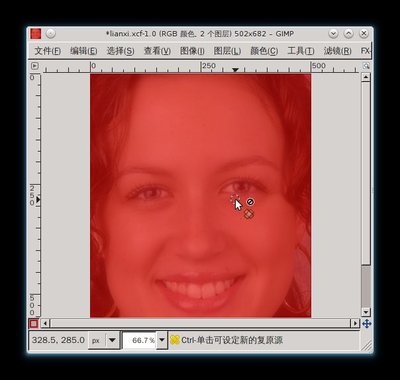Image resolution: width=400 pixels, height=380 pixels.
Task: Minimize the GIMP window
Action: (x=333, y=34)
